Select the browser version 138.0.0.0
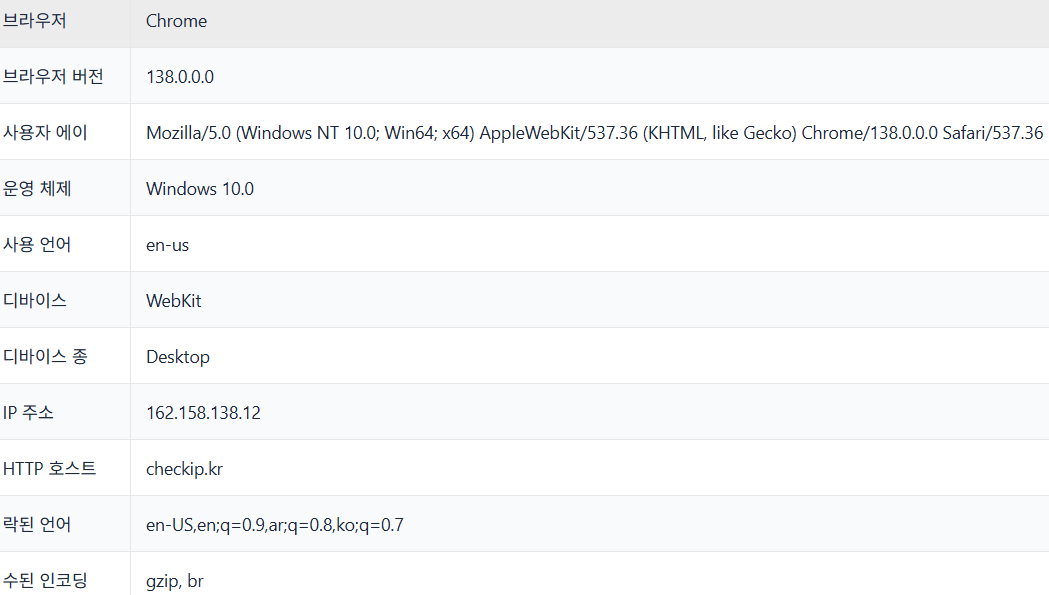The width and height of the screenshot is (1049, 595). click(180, 76)
